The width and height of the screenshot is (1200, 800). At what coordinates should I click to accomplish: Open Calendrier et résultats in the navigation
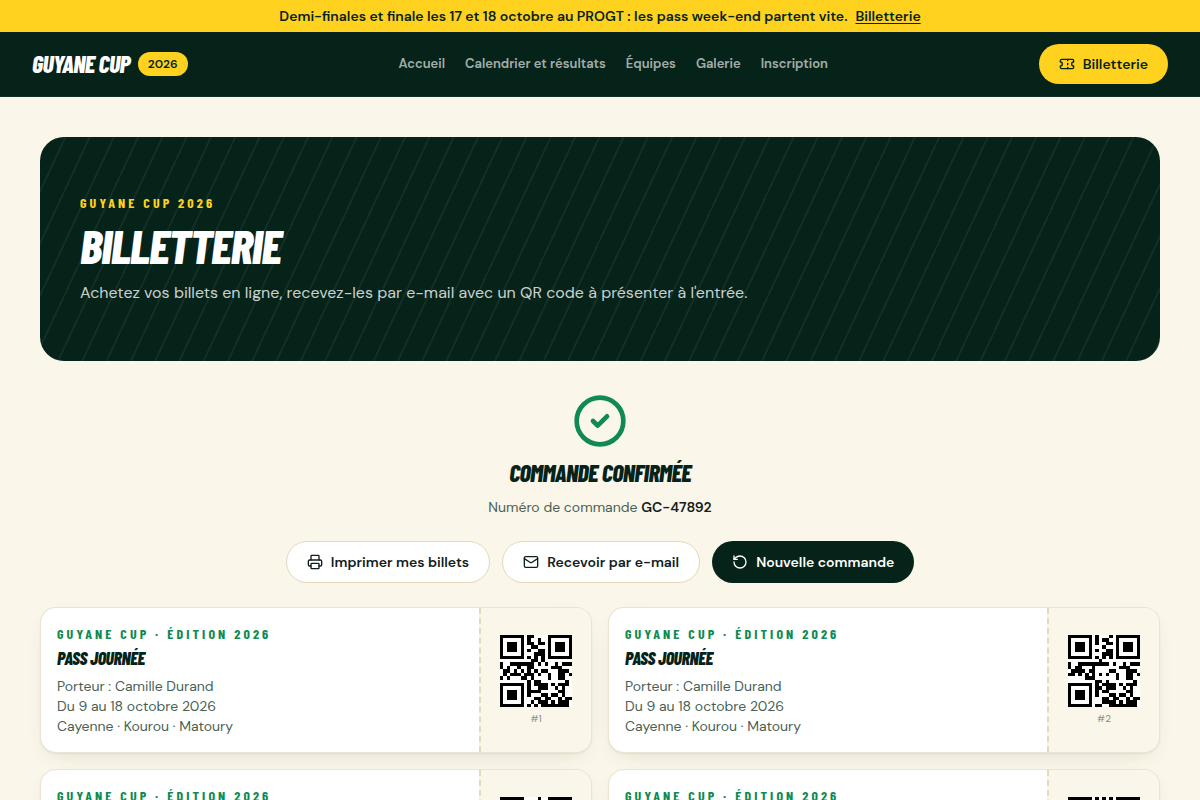point(535,63)
